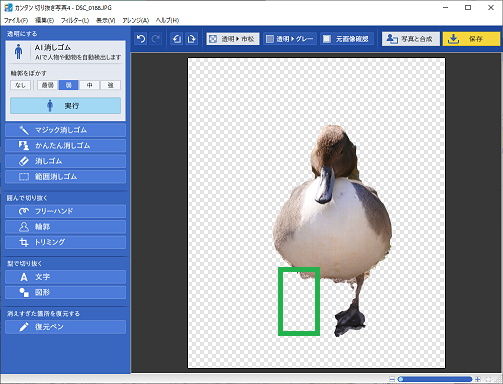Open the 表示(V) menu
Image resolution: width=503 pixels, height=384 pixels.
[105, 20]
